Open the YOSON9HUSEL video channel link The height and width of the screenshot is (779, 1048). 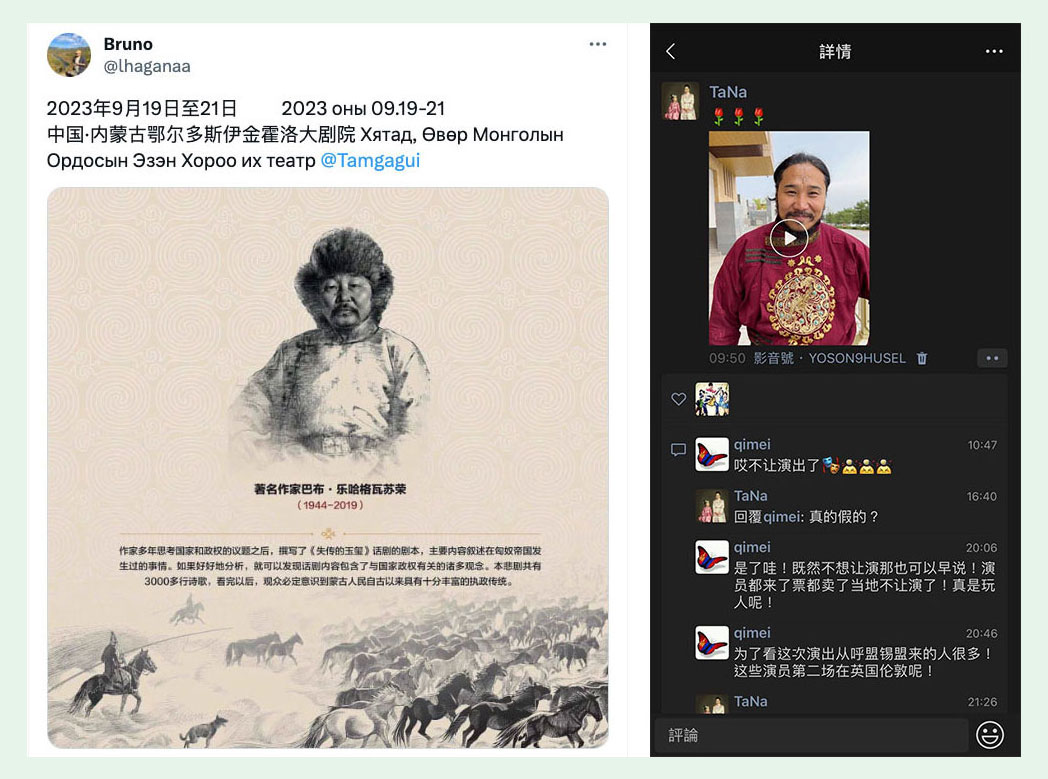(857, 358)
